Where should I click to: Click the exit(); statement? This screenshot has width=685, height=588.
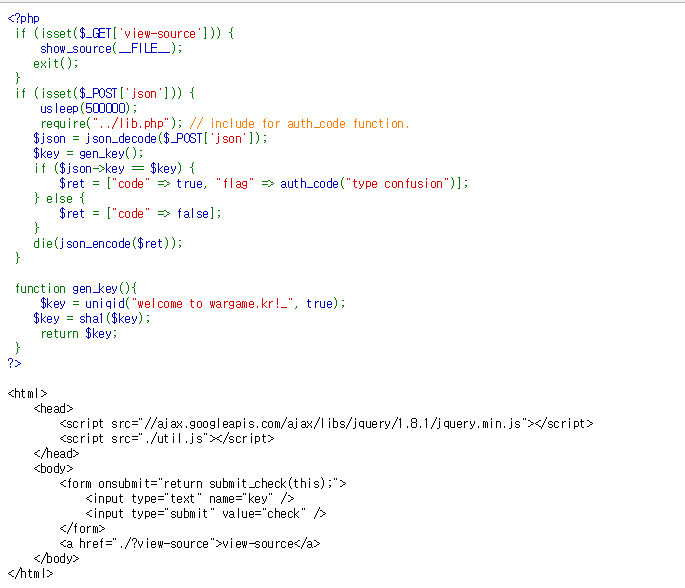coord(56,63)
